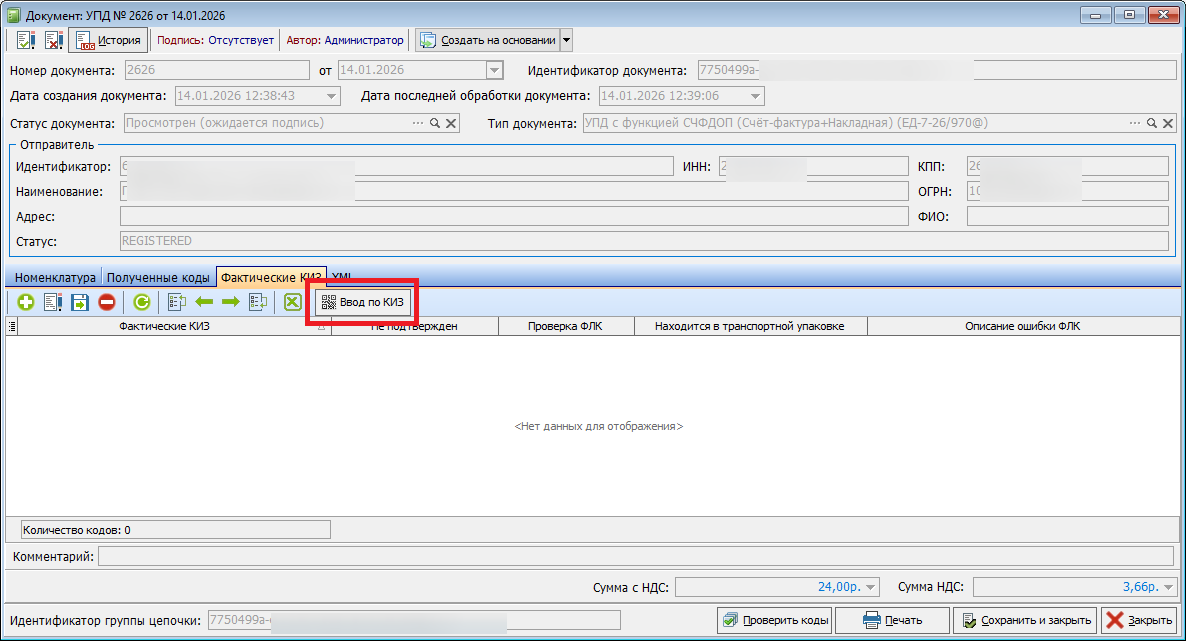Click the document with red X icon
Viewport: 1186px width, 641px height.
[53, 40]
